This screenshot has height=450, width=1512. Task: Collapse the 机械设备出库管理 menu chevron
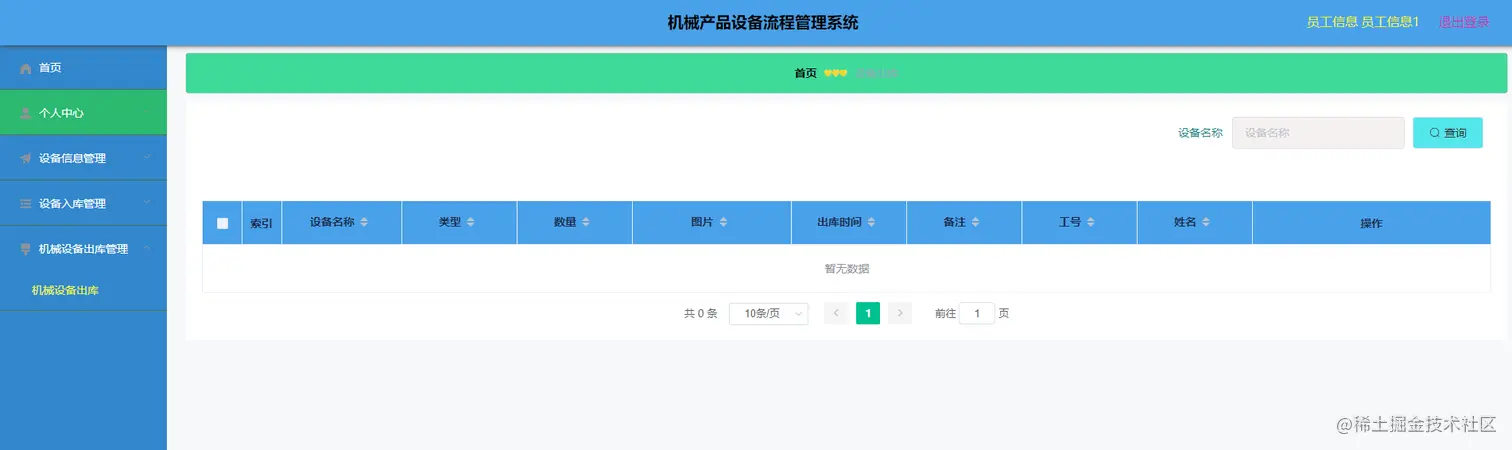click(x=147, y=249)
